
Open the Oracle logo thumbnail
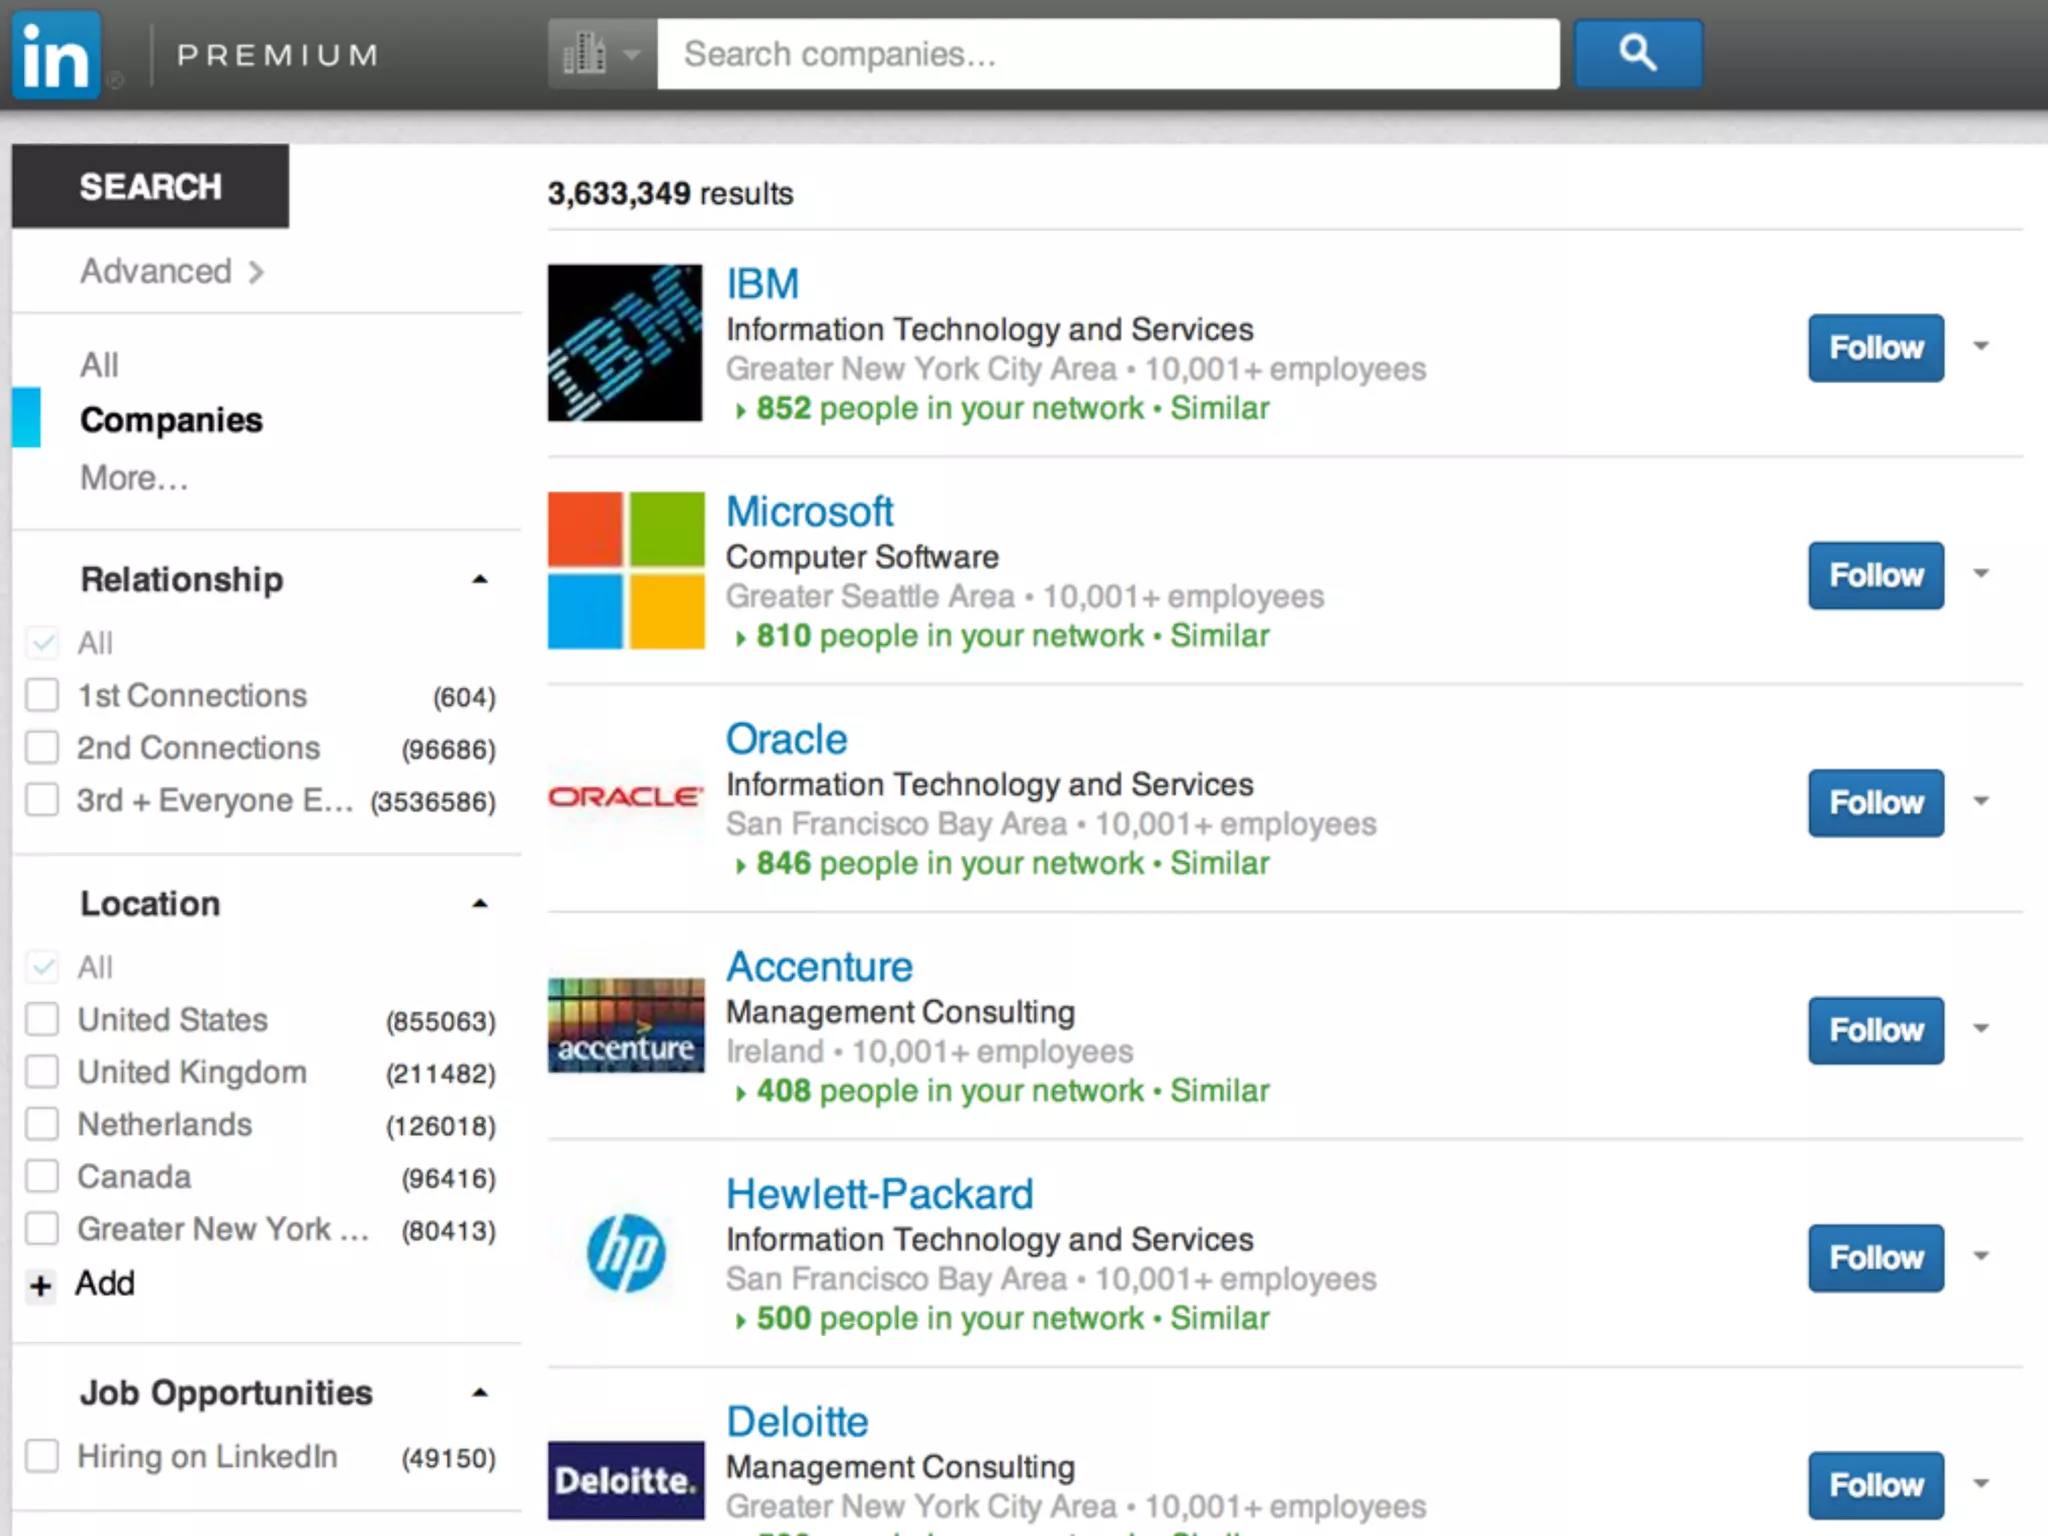click(x=625, y=796)
